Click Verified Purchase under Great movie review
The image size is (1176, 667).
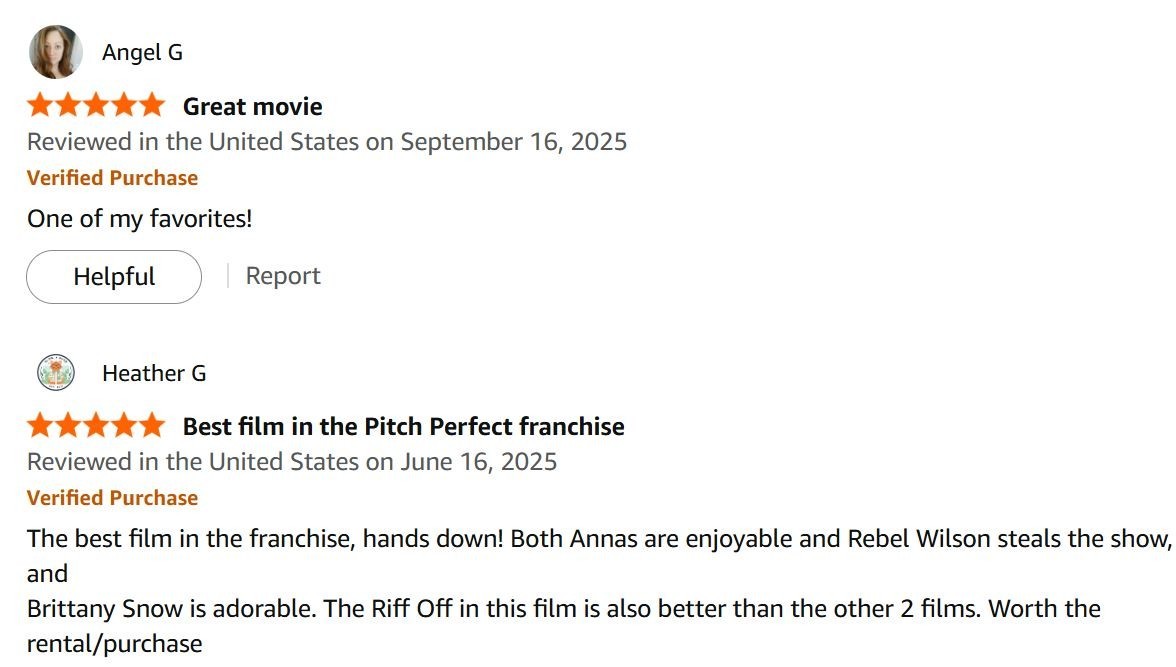point(112,178)
